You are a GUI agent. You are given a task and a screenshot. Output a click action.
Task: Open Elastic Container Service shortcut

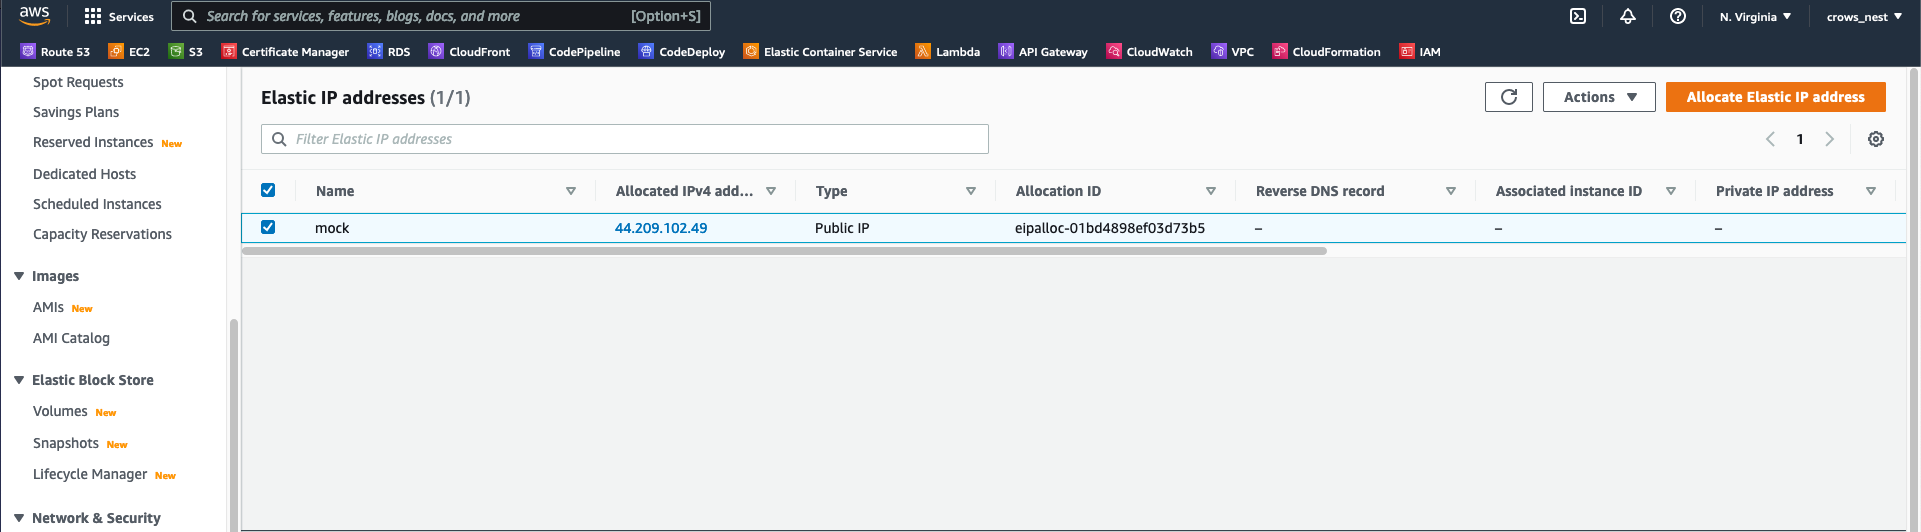820,51
